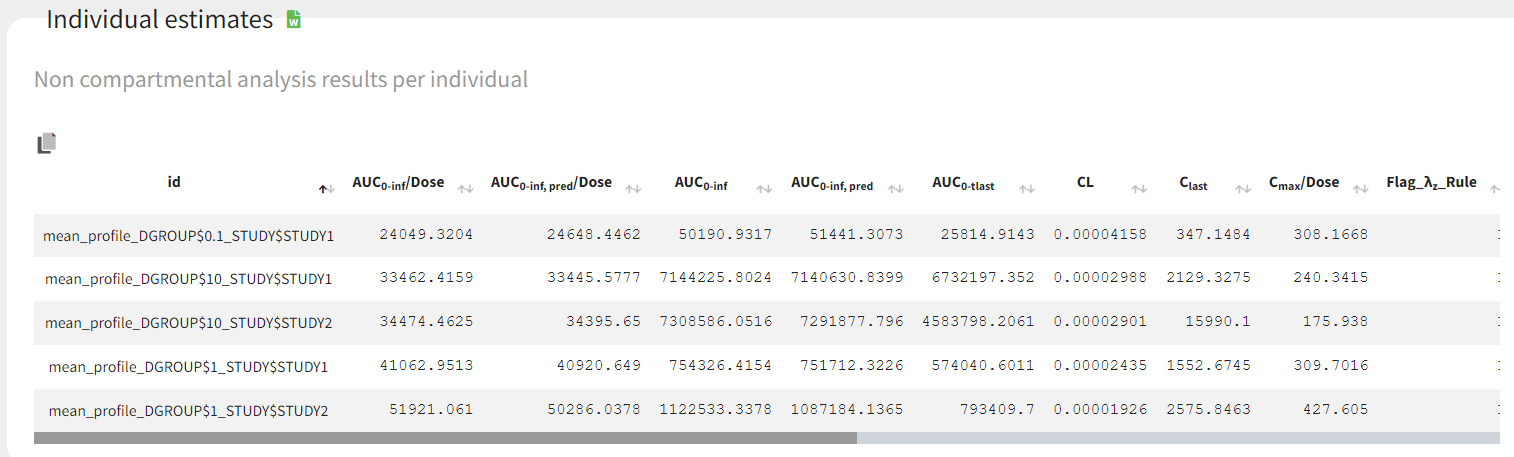Click the light scrollbar track right of thumb
Viewport: 1514px width, 457px height.
click(1178, 438)
